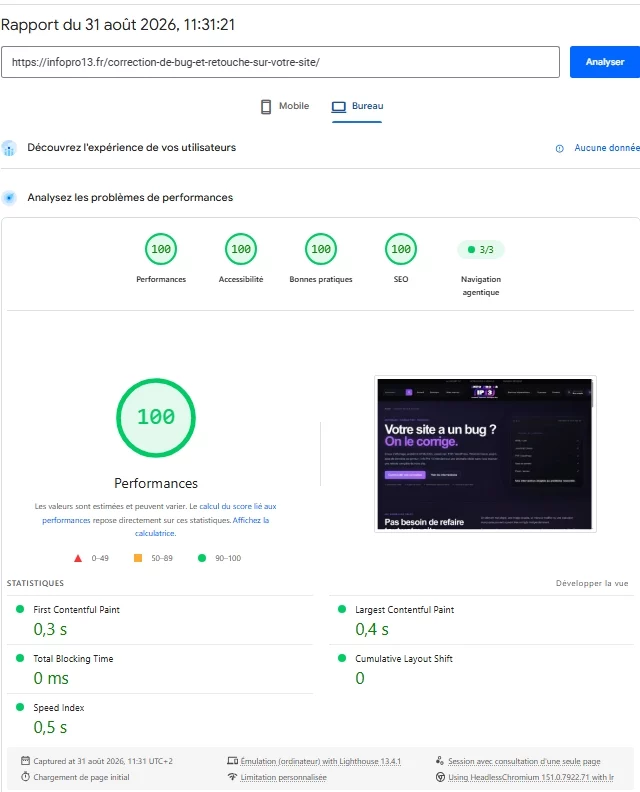Jump to the Accessibilité score gauge
The image size is (640, 792).
pos(241,249)
